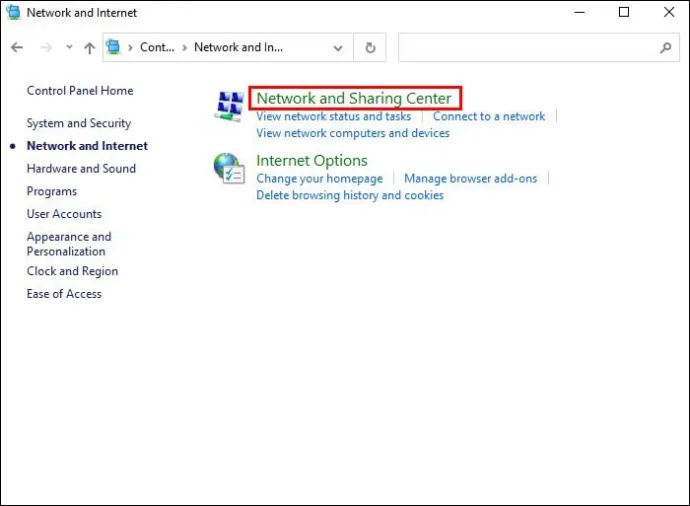Expand the address bar history chevron

[338, 48]
